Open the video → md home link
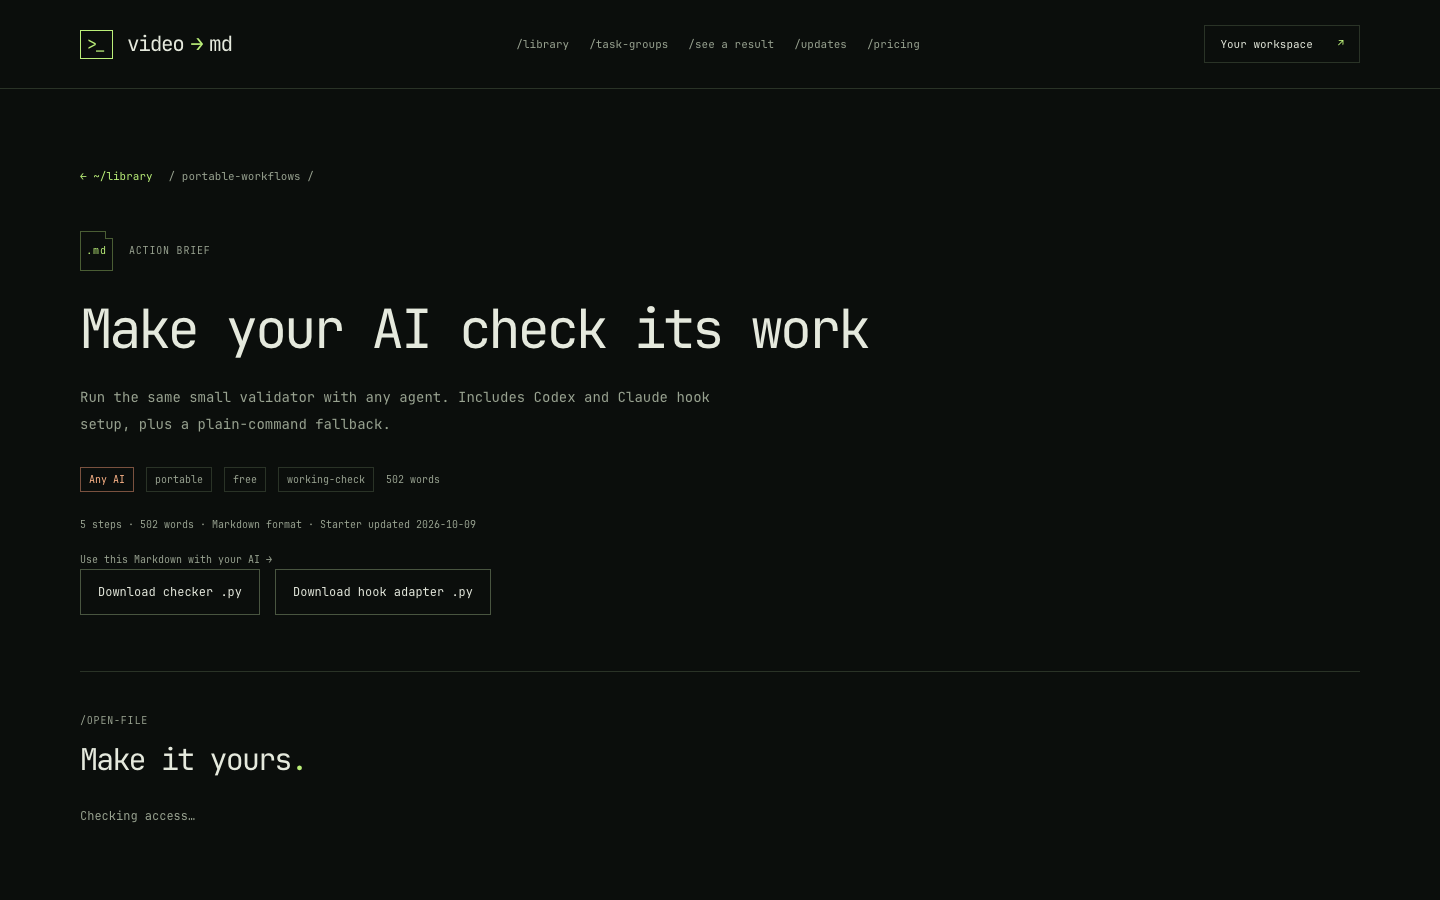Image resolution: width=1440 pixels, height=900 pixels. (156, 44)
